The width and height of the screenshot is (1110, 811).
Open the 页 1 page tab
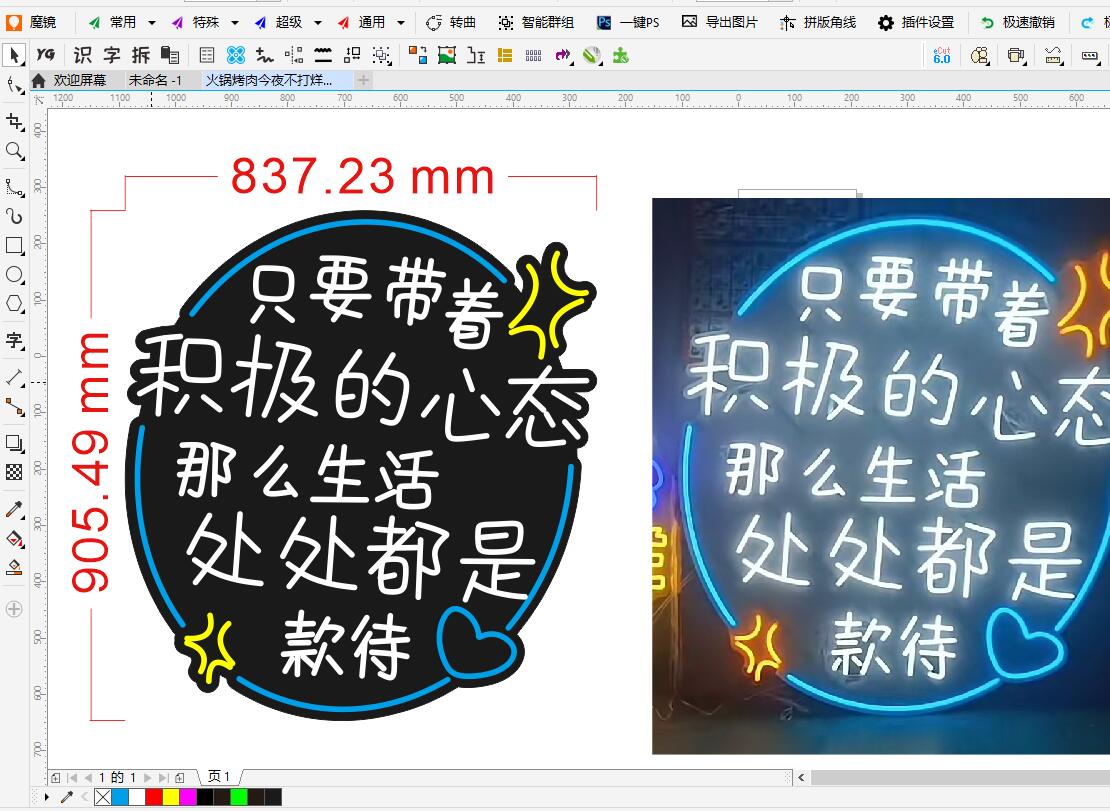(x=219, y=776)
